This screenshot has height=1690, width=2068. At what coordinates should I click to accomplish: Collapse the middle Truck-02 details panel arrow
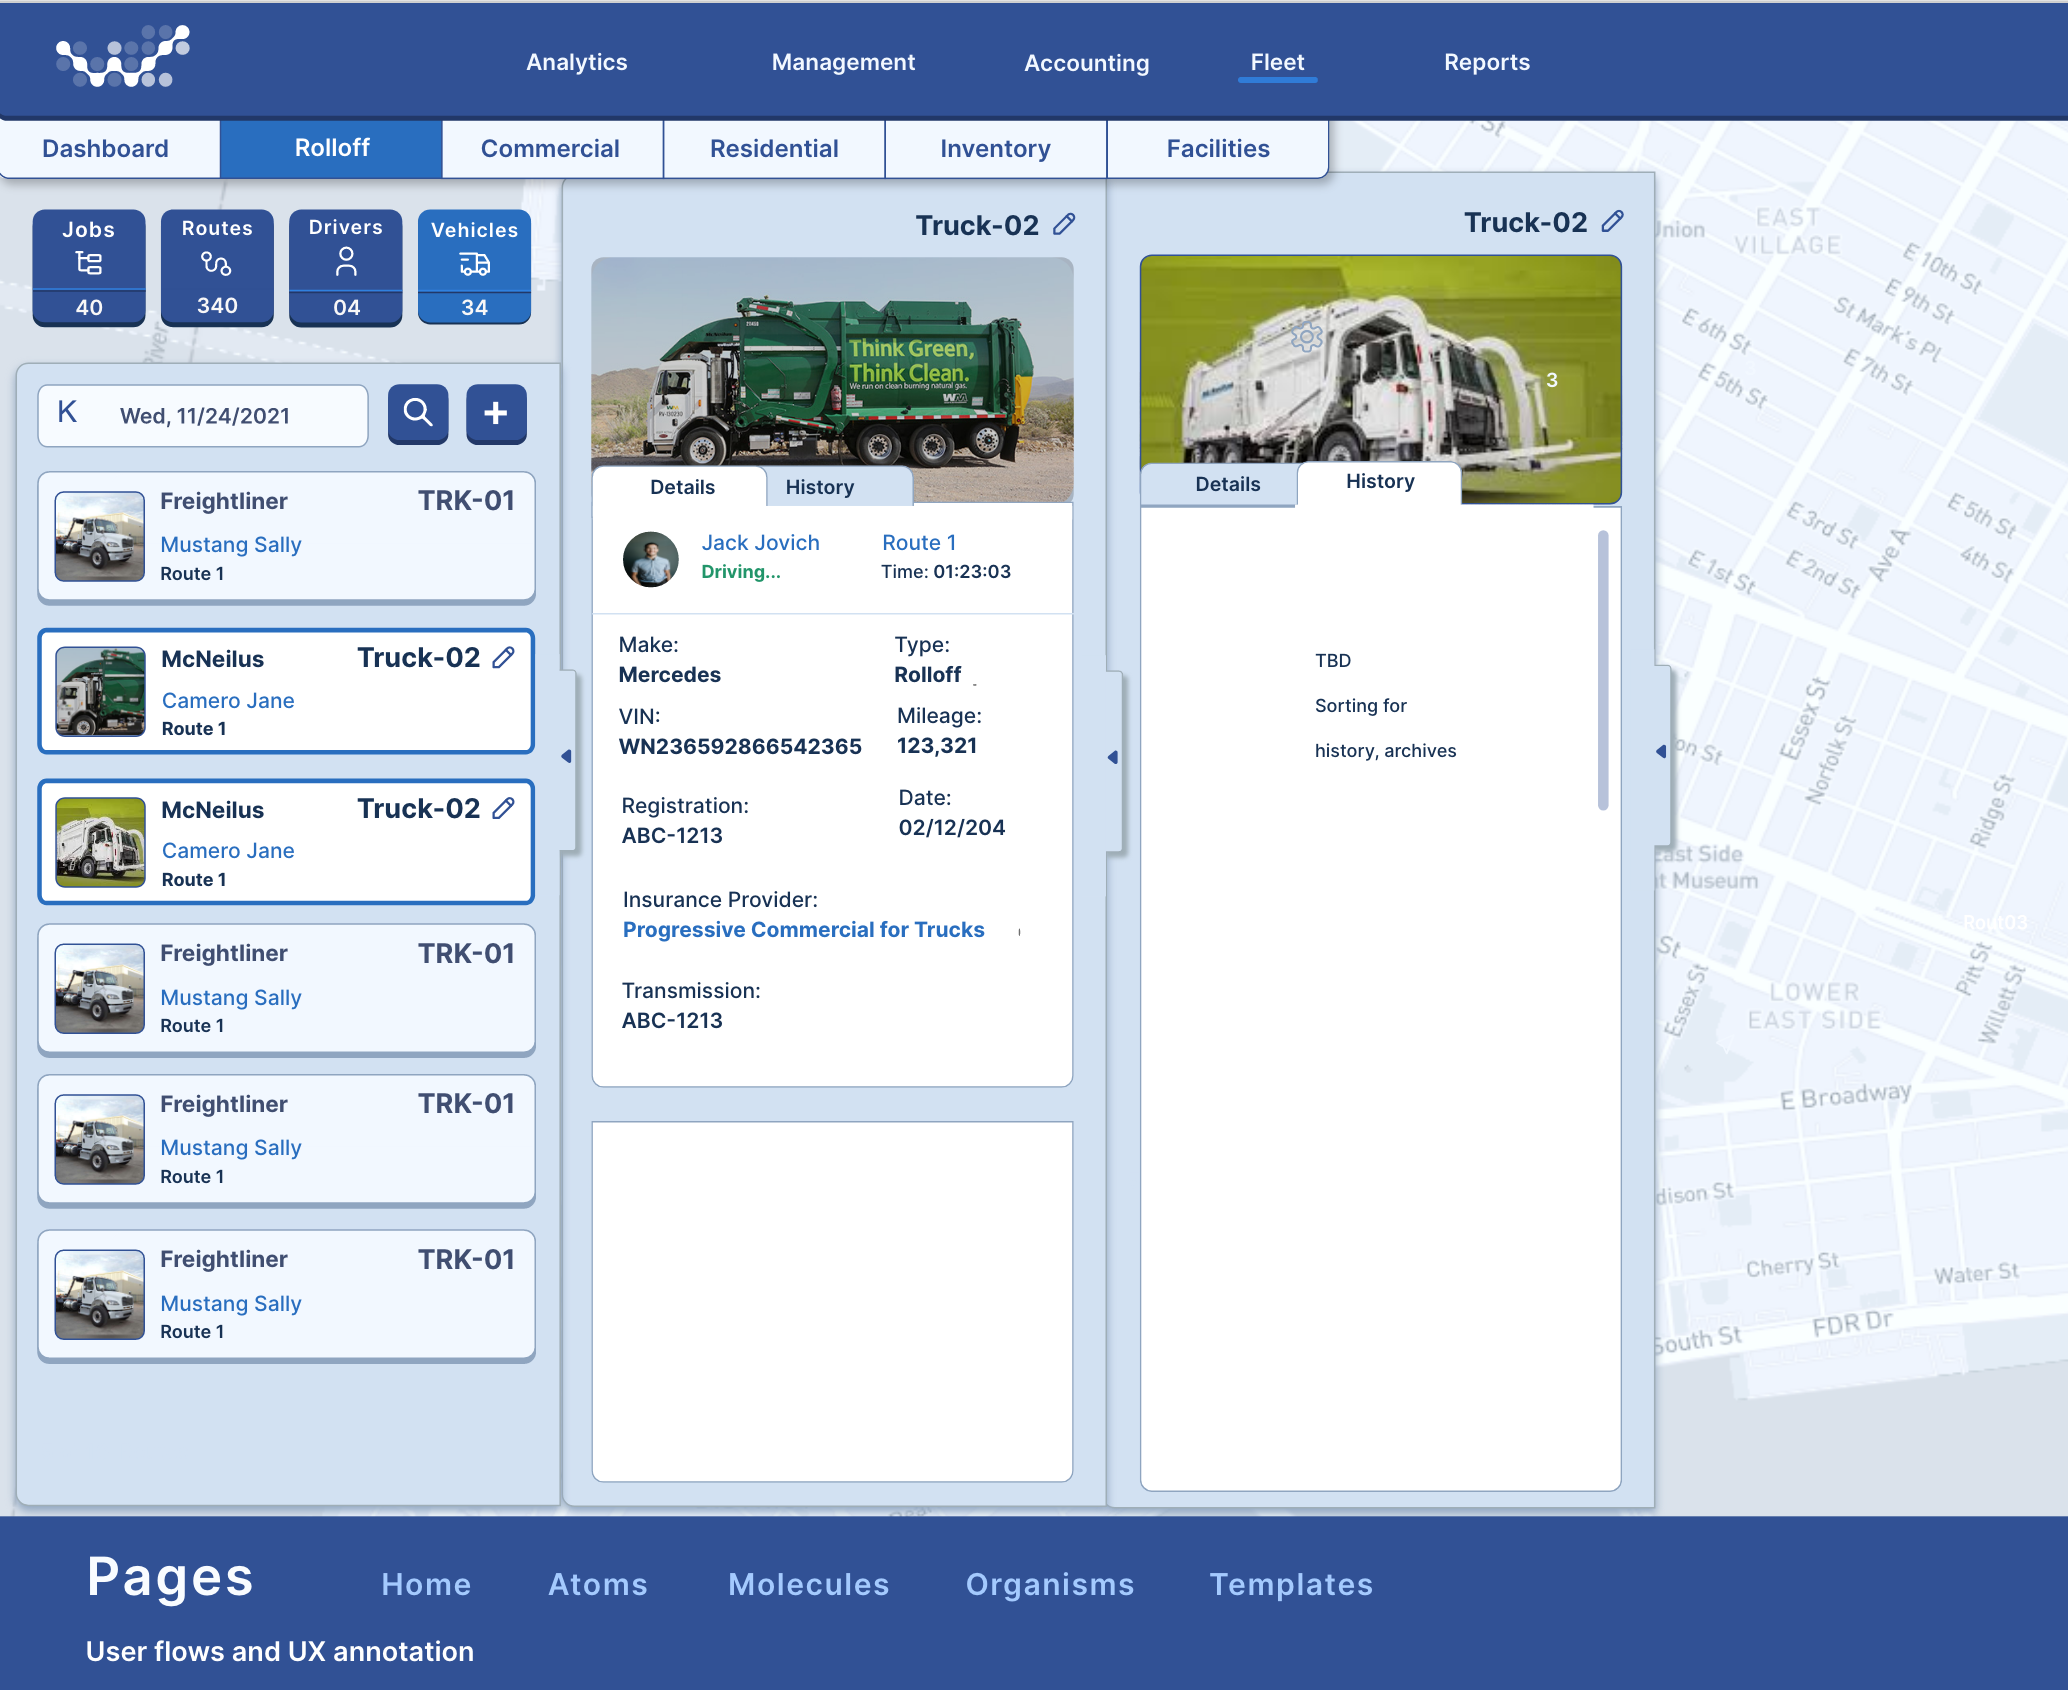[x=1113, y=757]
